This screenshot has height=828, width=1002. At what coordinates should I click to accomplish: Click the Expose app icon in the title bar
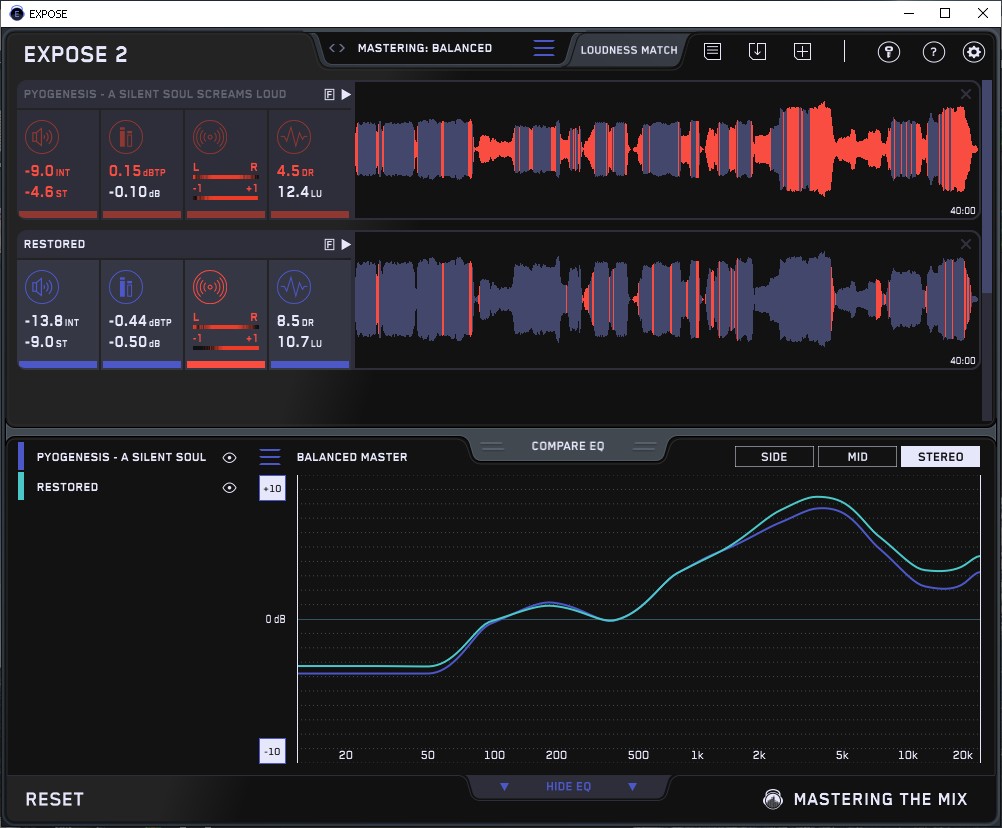pos(17,13)
